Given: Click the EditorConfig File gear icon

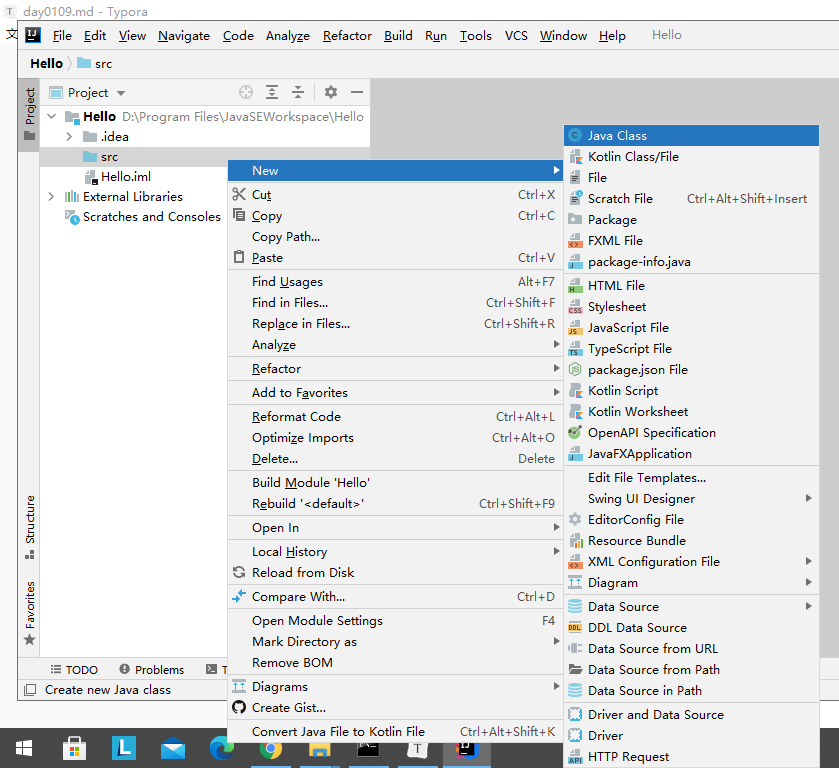Looking at the screenshot, I should click(x=575, y=519).
